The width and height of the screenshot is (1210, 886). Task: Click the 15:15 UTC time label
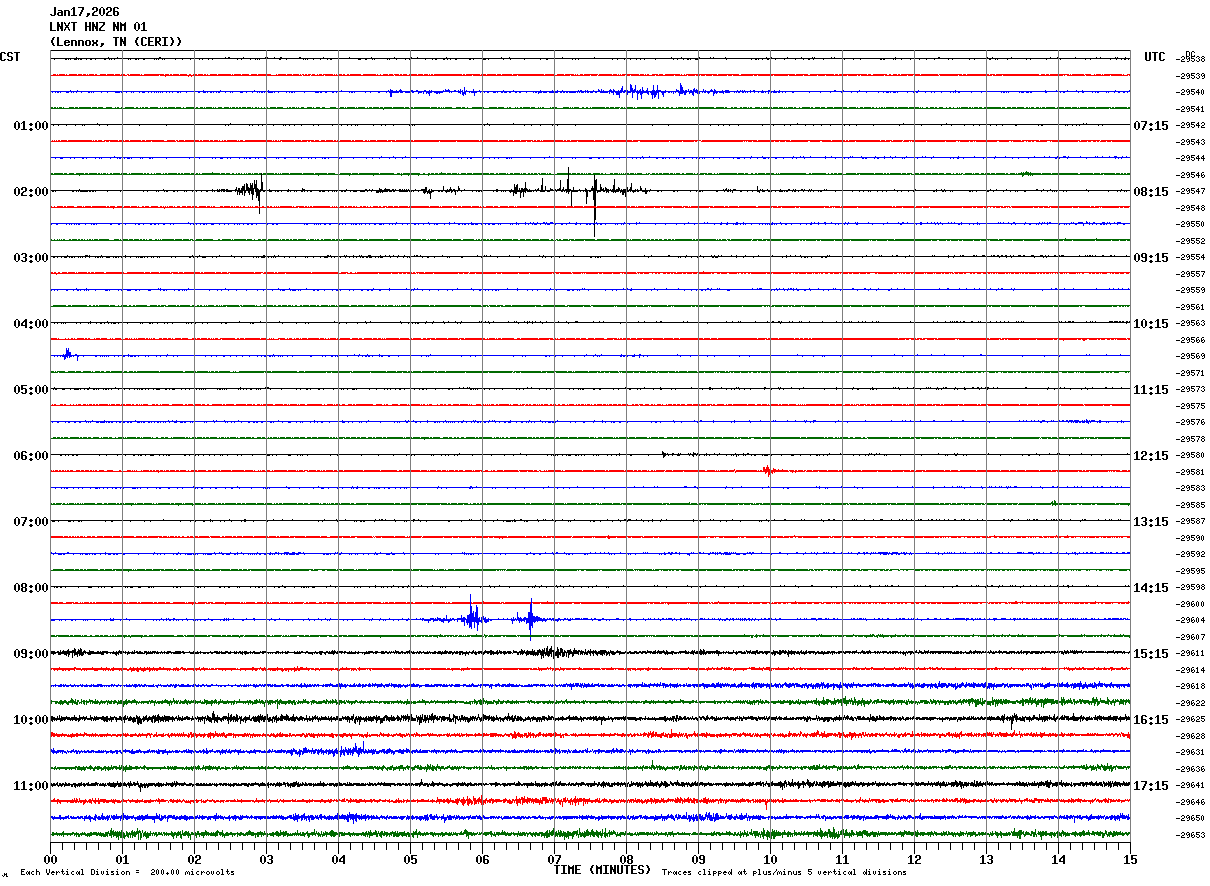coord(1151,654)
